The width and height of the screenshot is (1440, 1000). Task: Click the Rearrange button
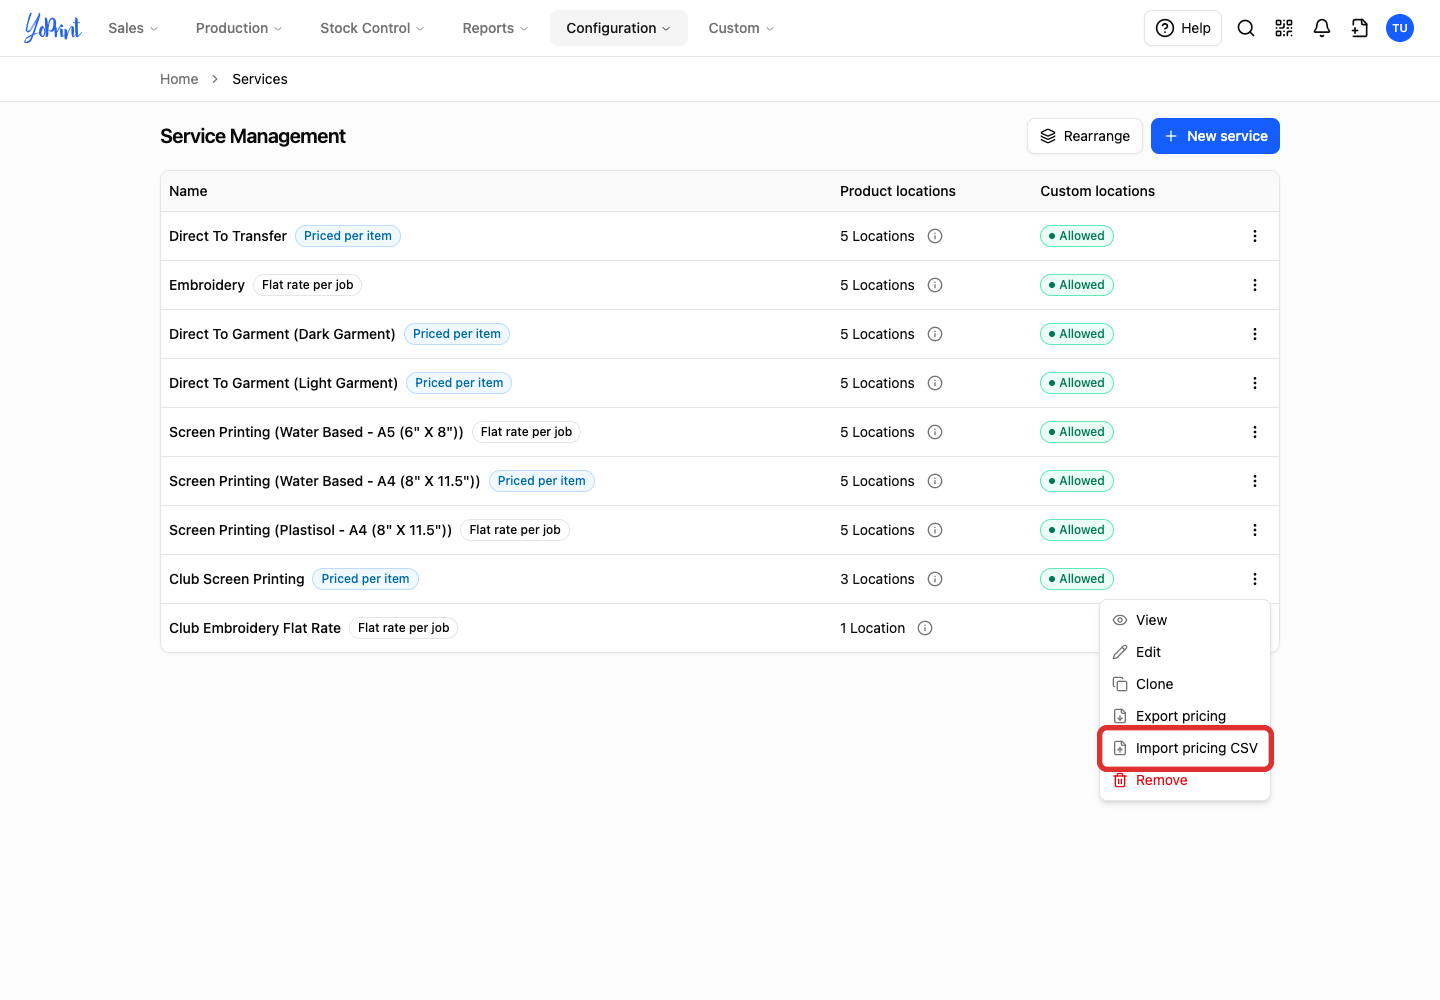[x=1085, y=136]
